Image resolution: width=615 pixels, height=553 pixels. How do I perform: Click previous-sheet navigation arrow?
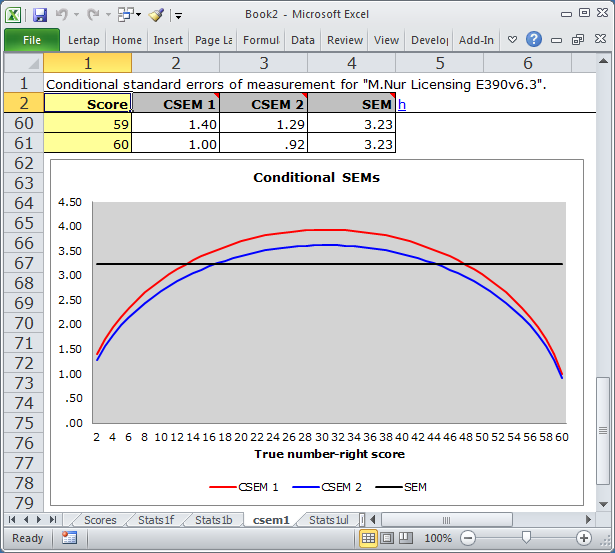click(26, 520)
